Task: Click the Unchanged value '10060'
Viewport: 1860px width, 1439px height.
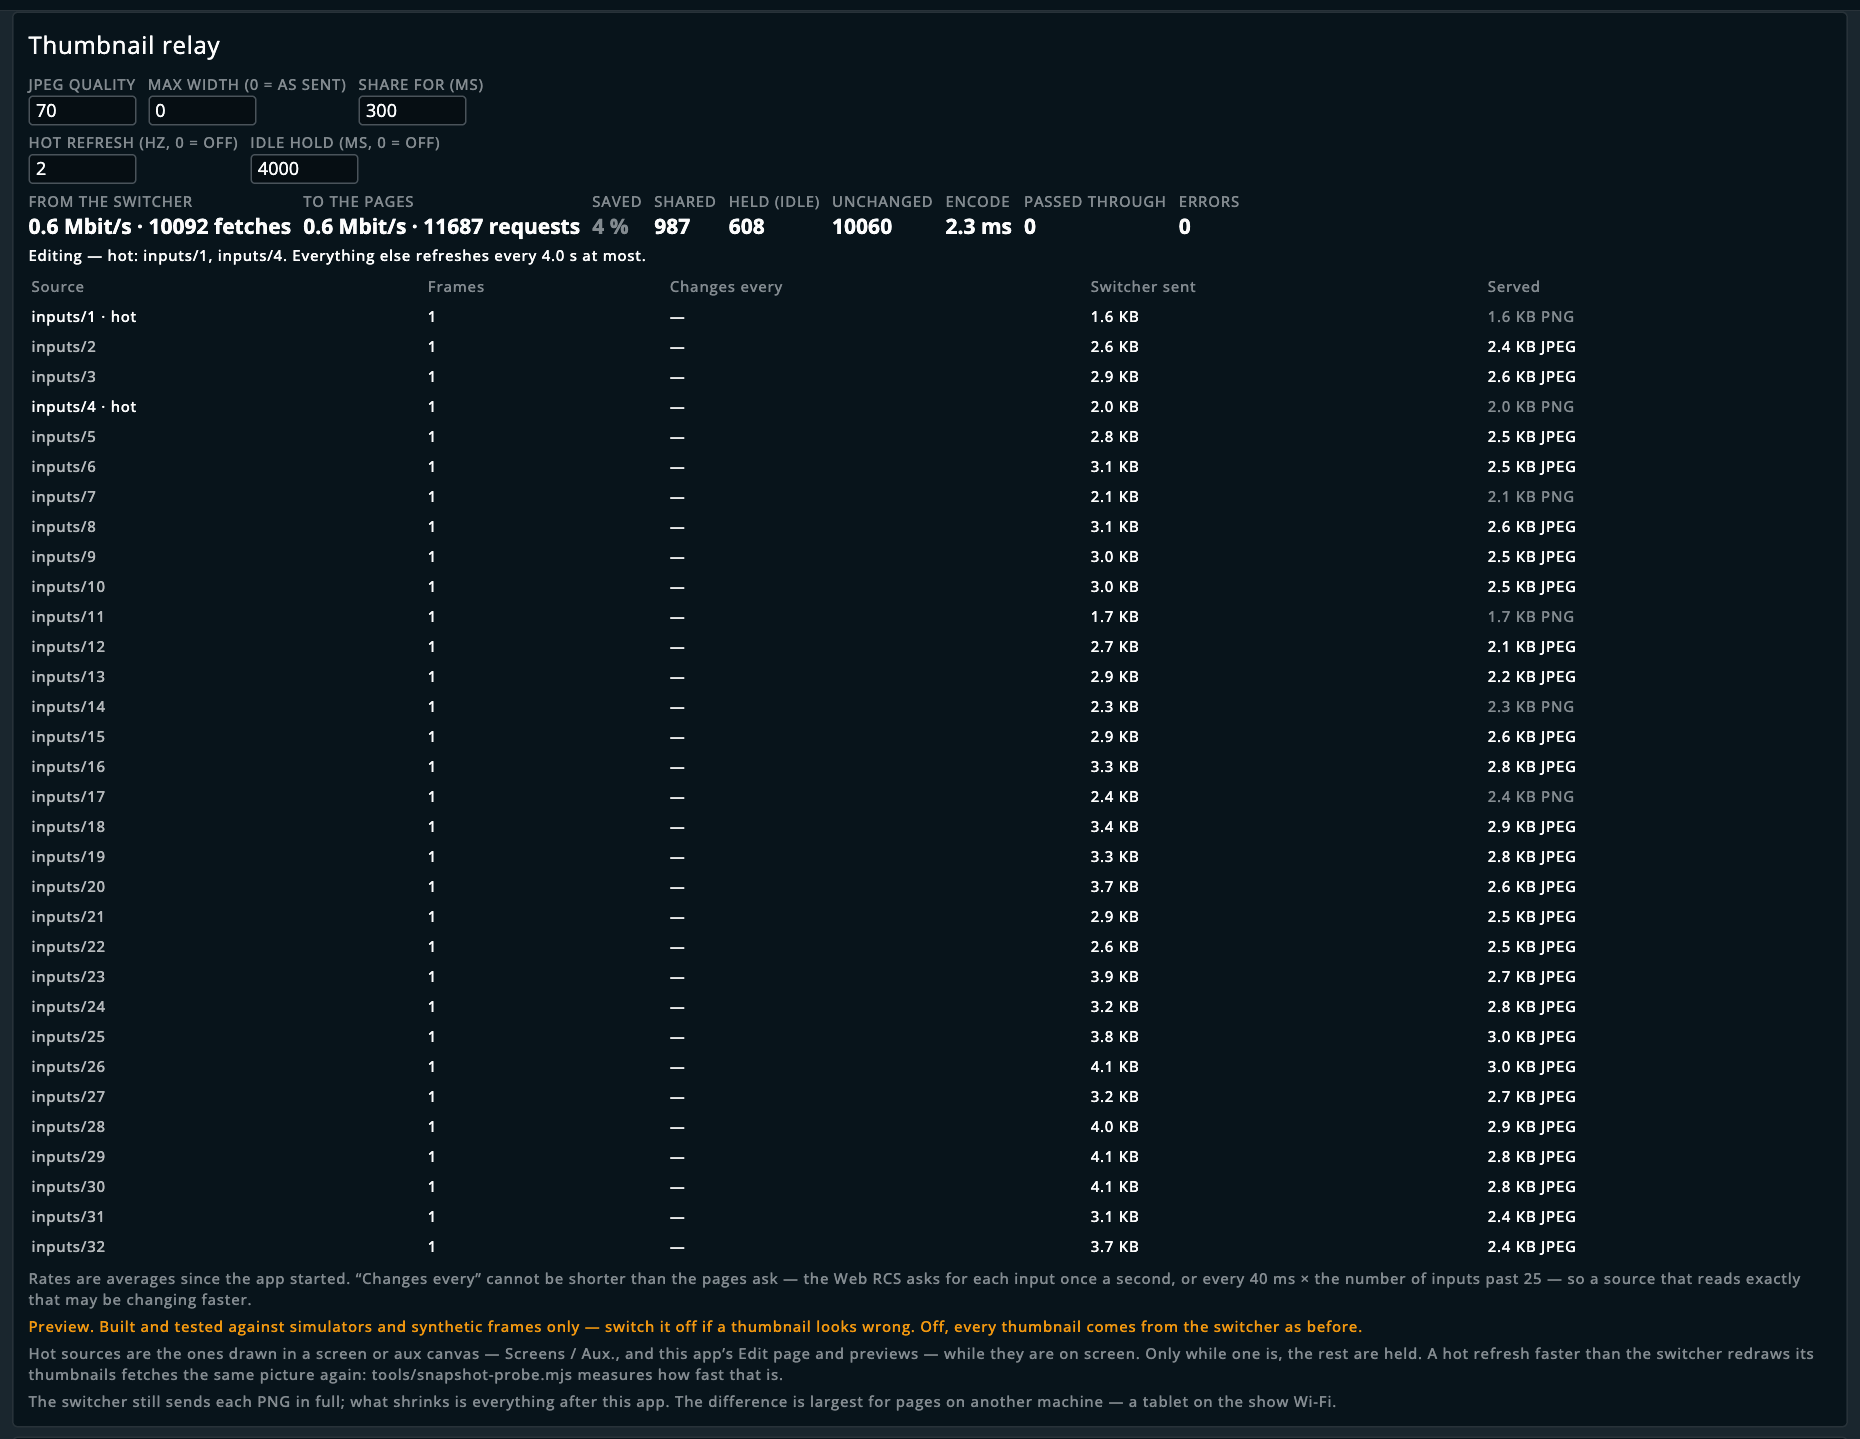Action: coord(862,227)
